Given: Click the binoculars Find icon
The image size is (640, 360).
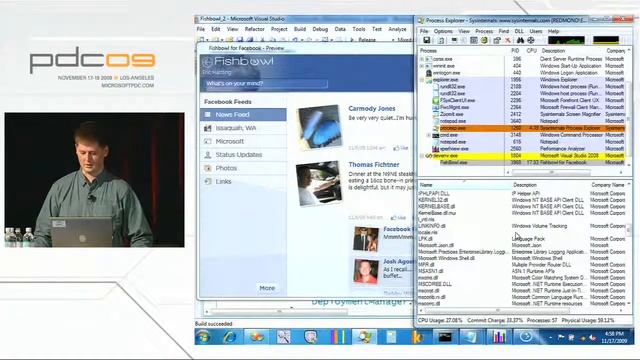Looking at the screenshot, I should point(520,40).
